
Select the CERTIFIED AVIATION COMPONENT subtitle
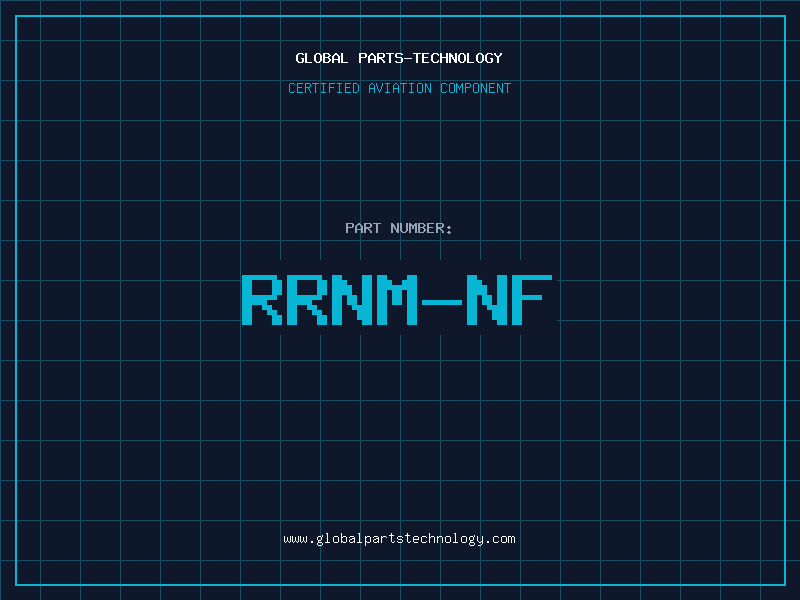[x=399, y=88]
